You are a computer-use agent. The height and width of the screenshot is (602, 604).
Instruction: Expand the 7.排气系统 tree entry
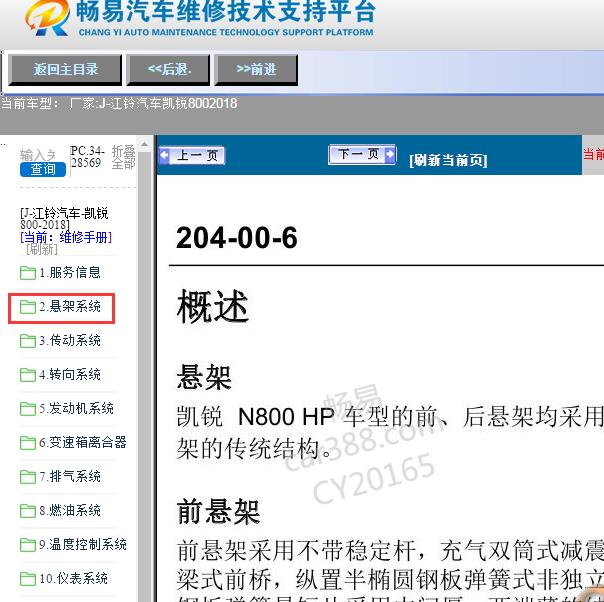(x=70, y=476)
